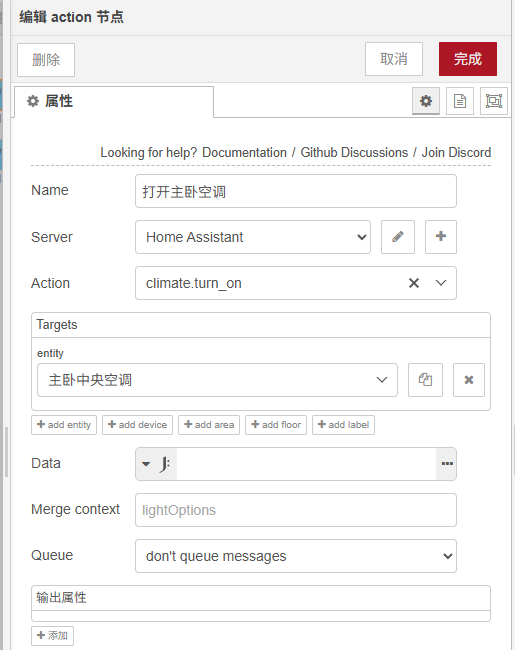
Task: Edit Home Assistant server with pencil icon
Action: [398, 237]
